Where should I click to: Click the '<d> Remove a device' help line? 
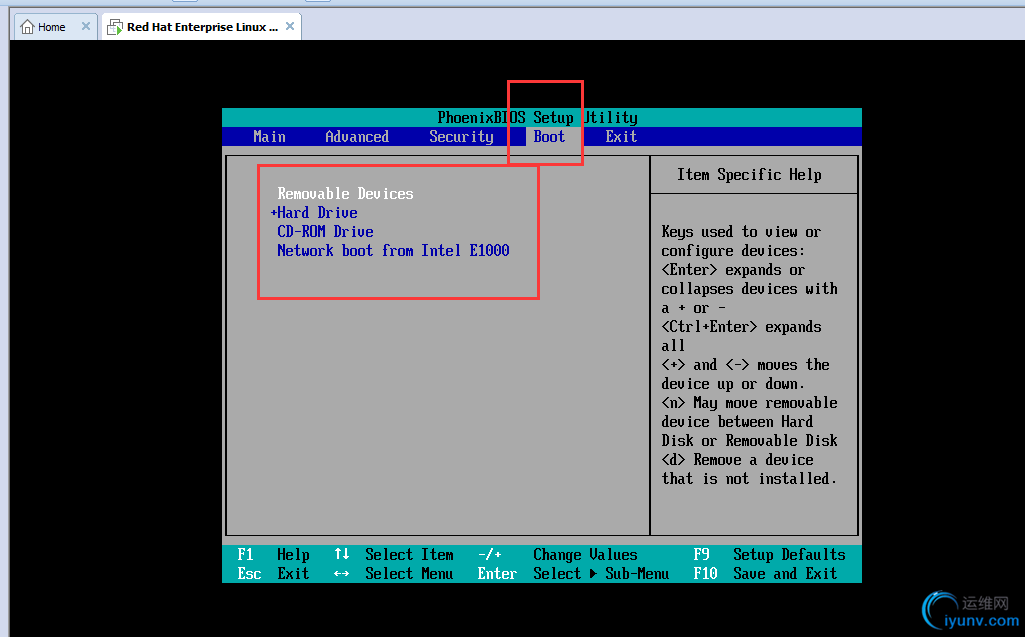coord(737,460)
